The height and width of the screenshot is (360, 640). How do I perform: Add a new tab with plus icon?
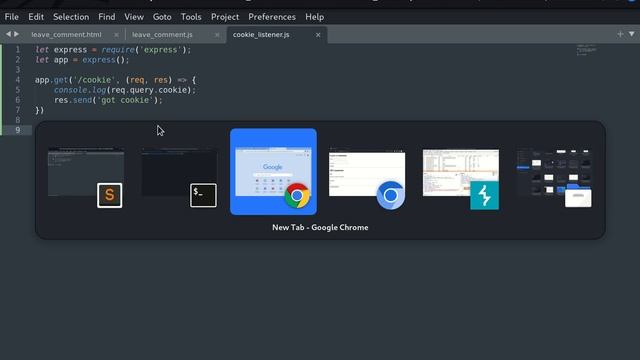(x=620, y=34)
